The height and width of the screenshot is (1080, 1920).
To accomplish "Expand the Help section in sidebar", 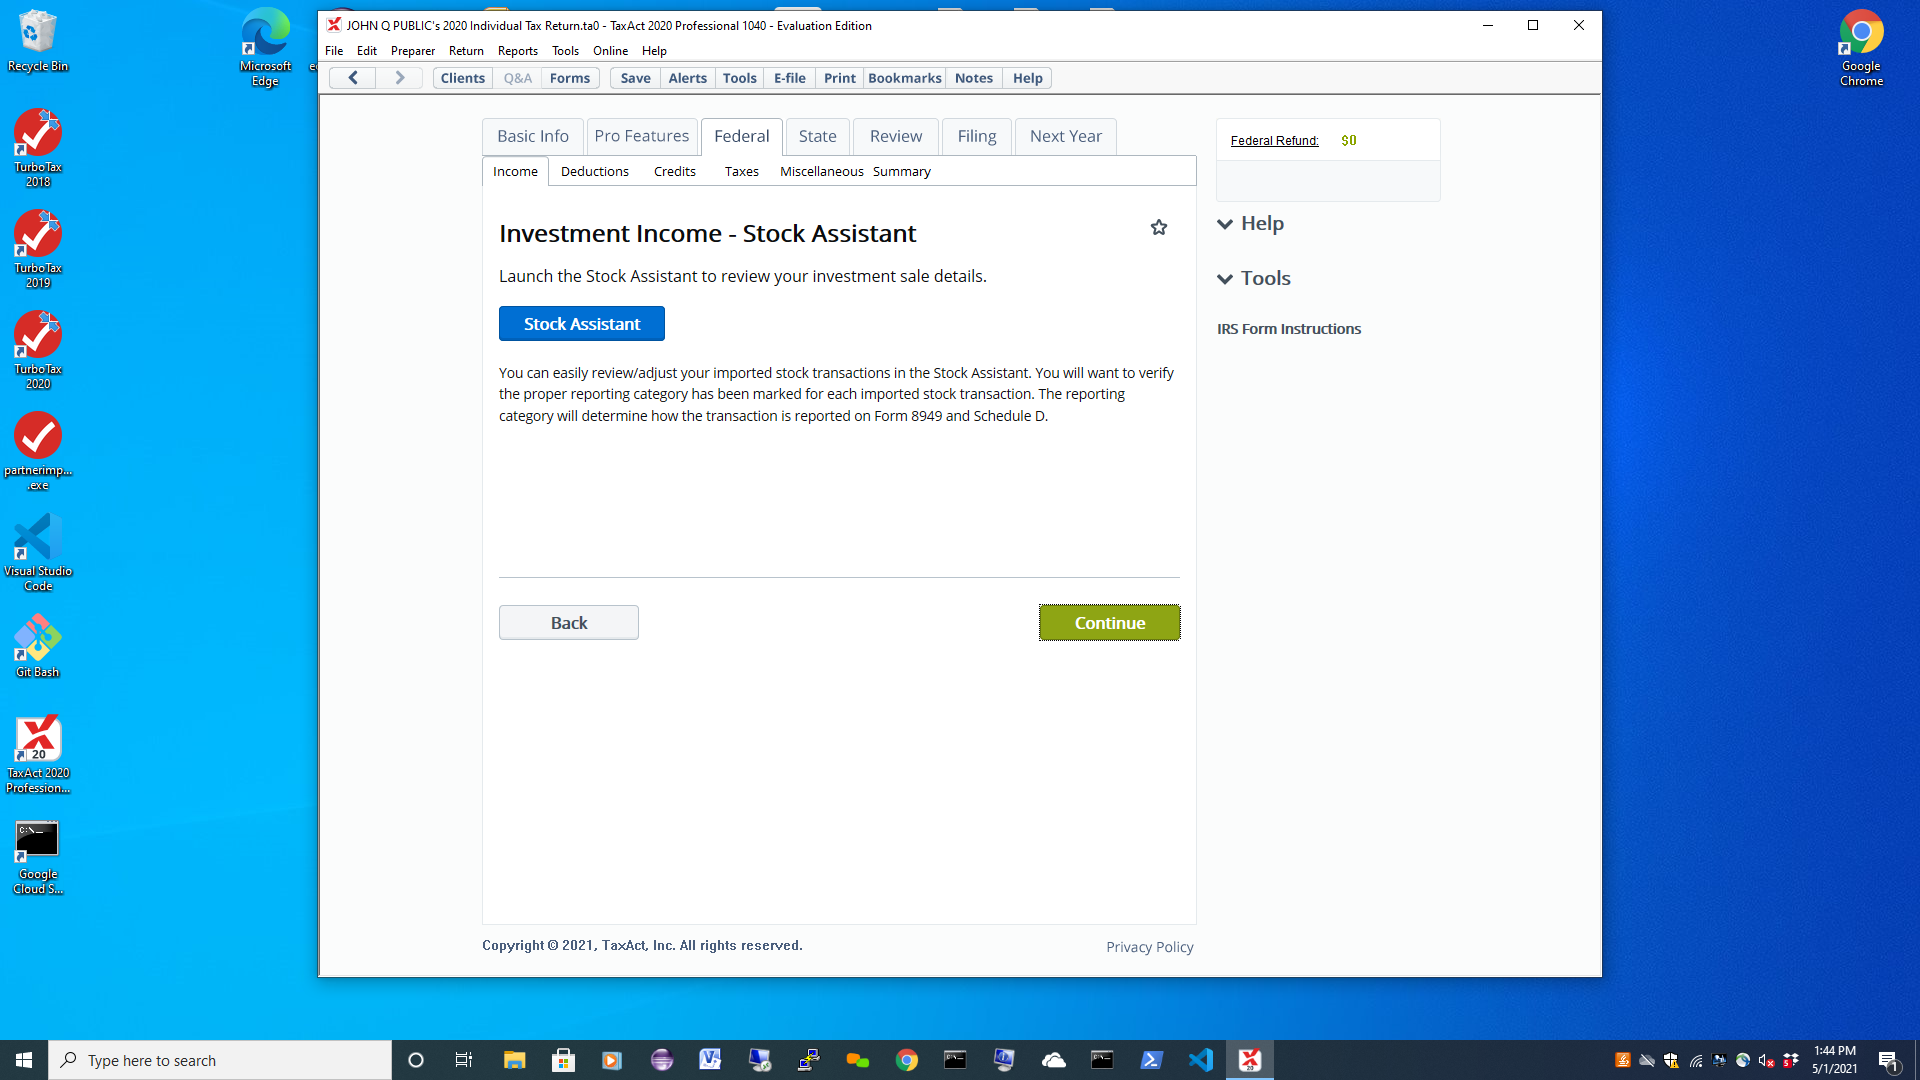I will click(x=1250, y=224).
